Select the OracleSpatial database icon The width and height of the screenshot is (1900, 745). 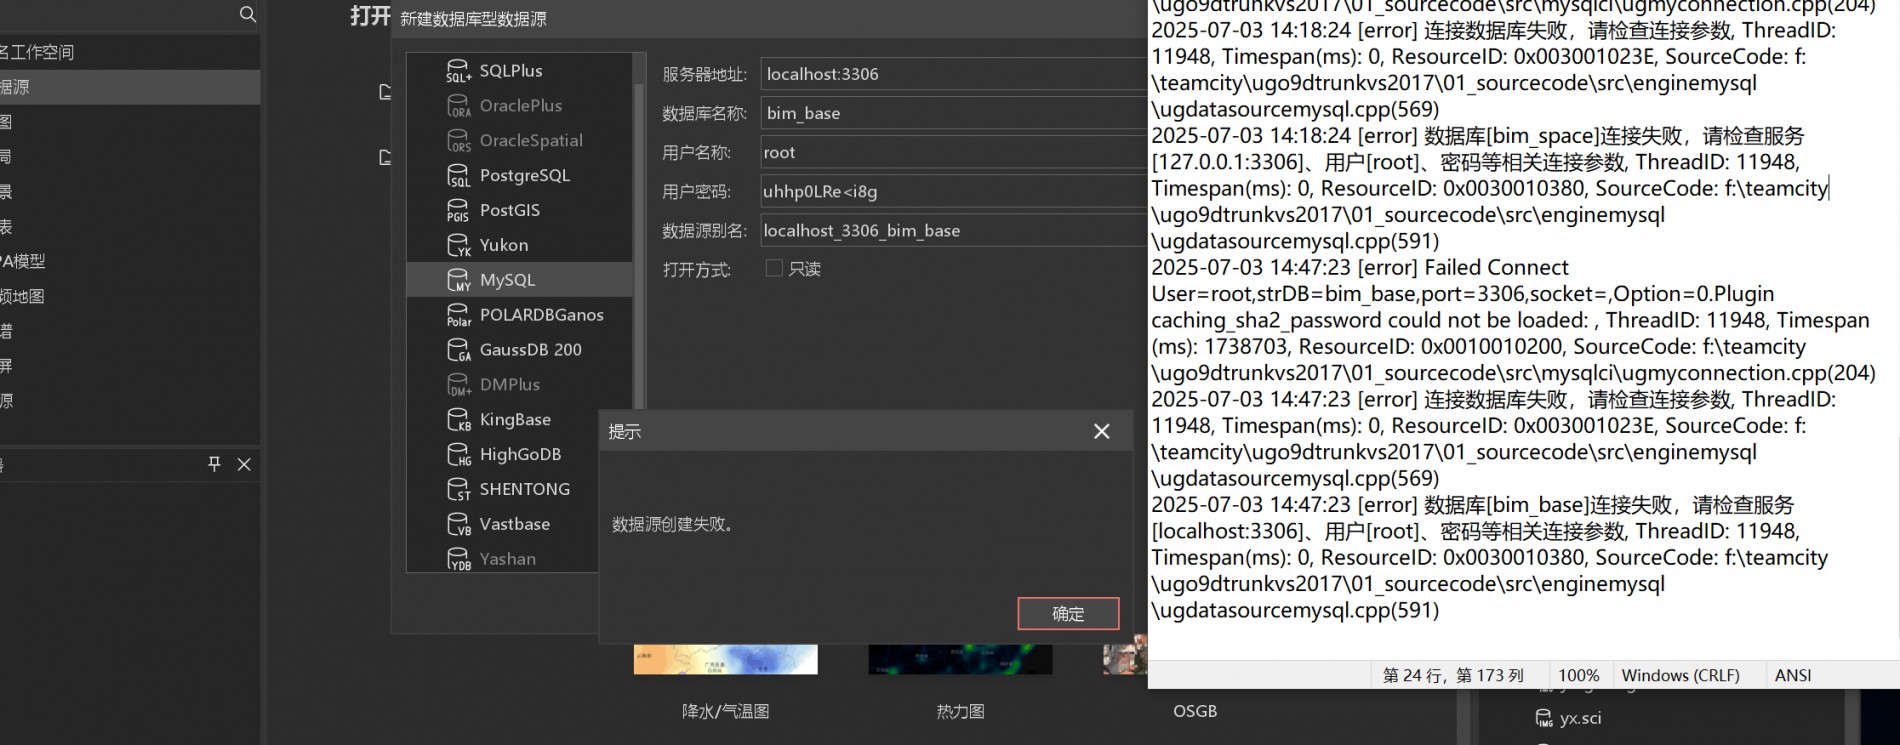point(458,141)
